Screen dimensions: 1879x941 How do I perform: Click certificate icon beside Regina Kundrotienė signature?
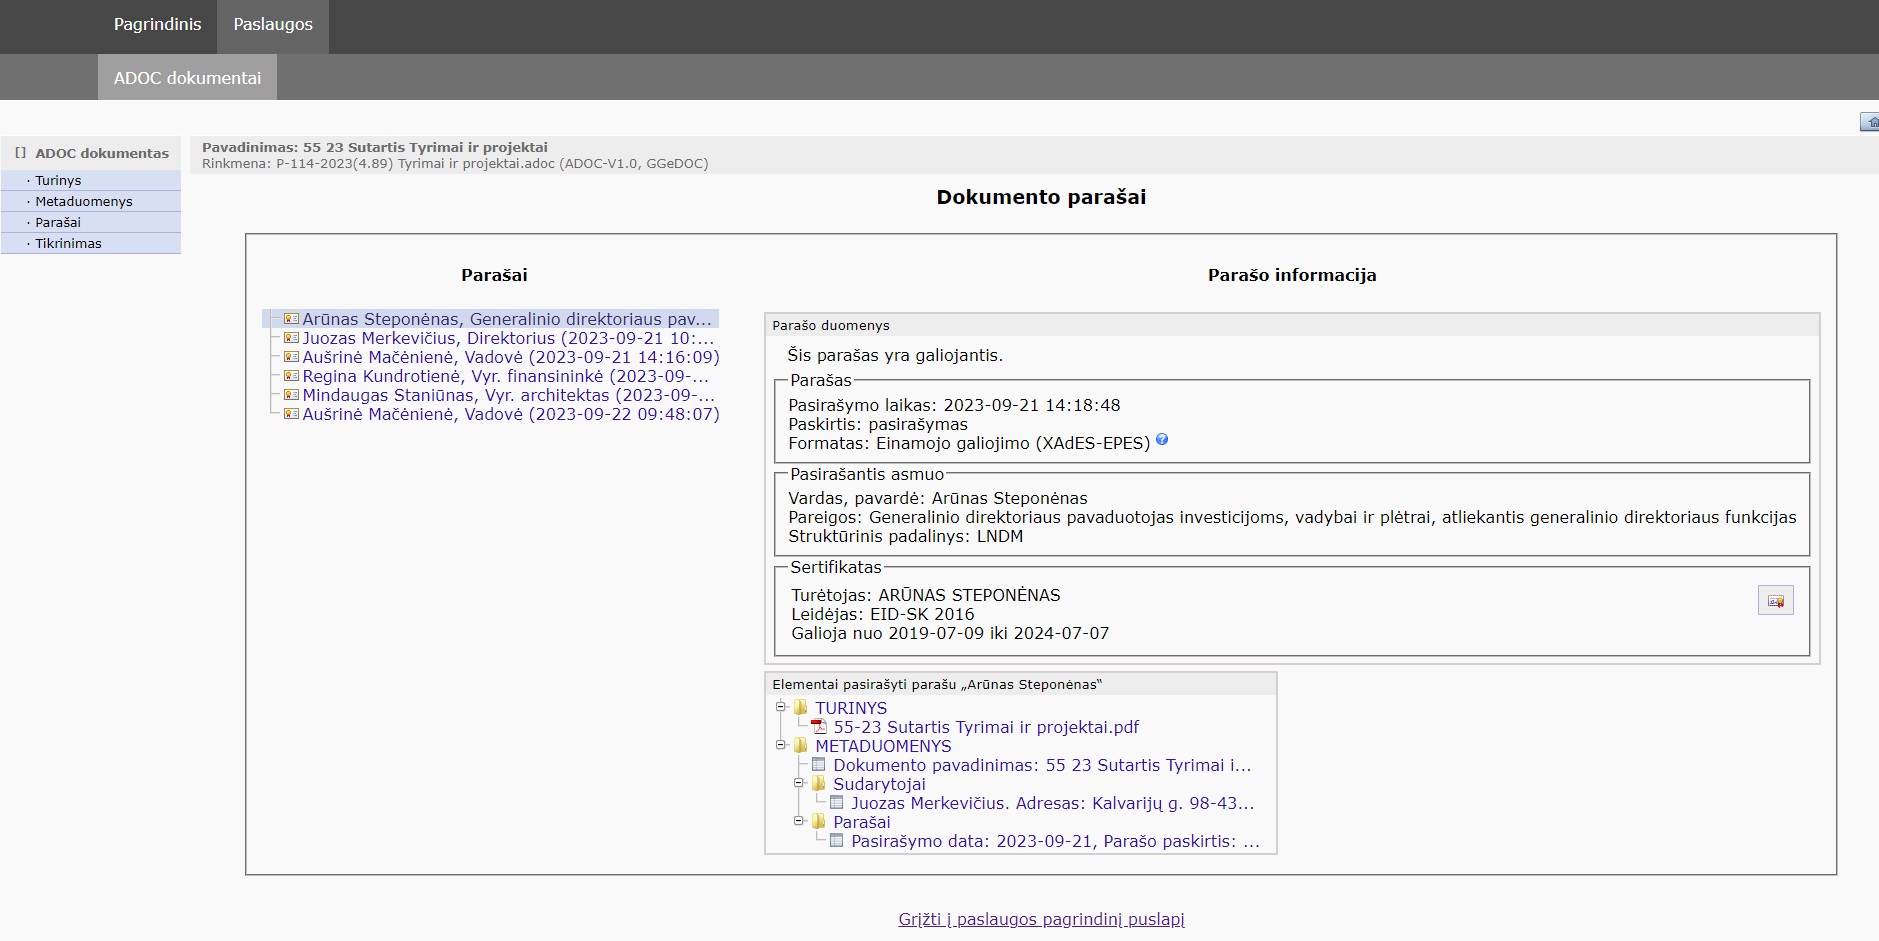coord(291,376)
